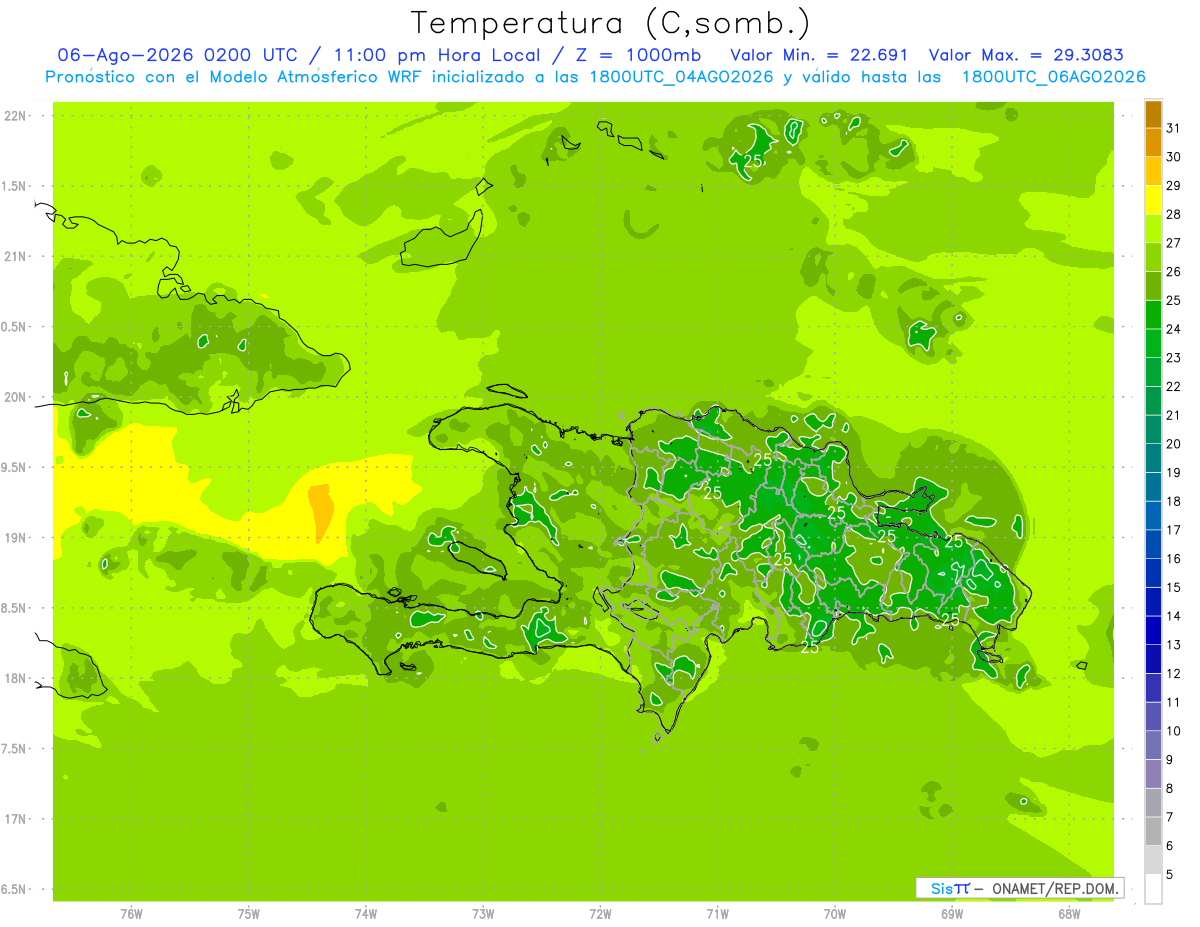
Task: Click the '10' value on the colorbar
Action: click(1174, 731)
